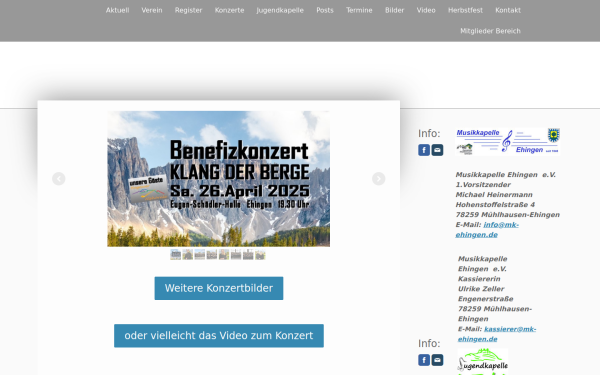
Task: Show previous slide with left arrow
Action: 59,179
